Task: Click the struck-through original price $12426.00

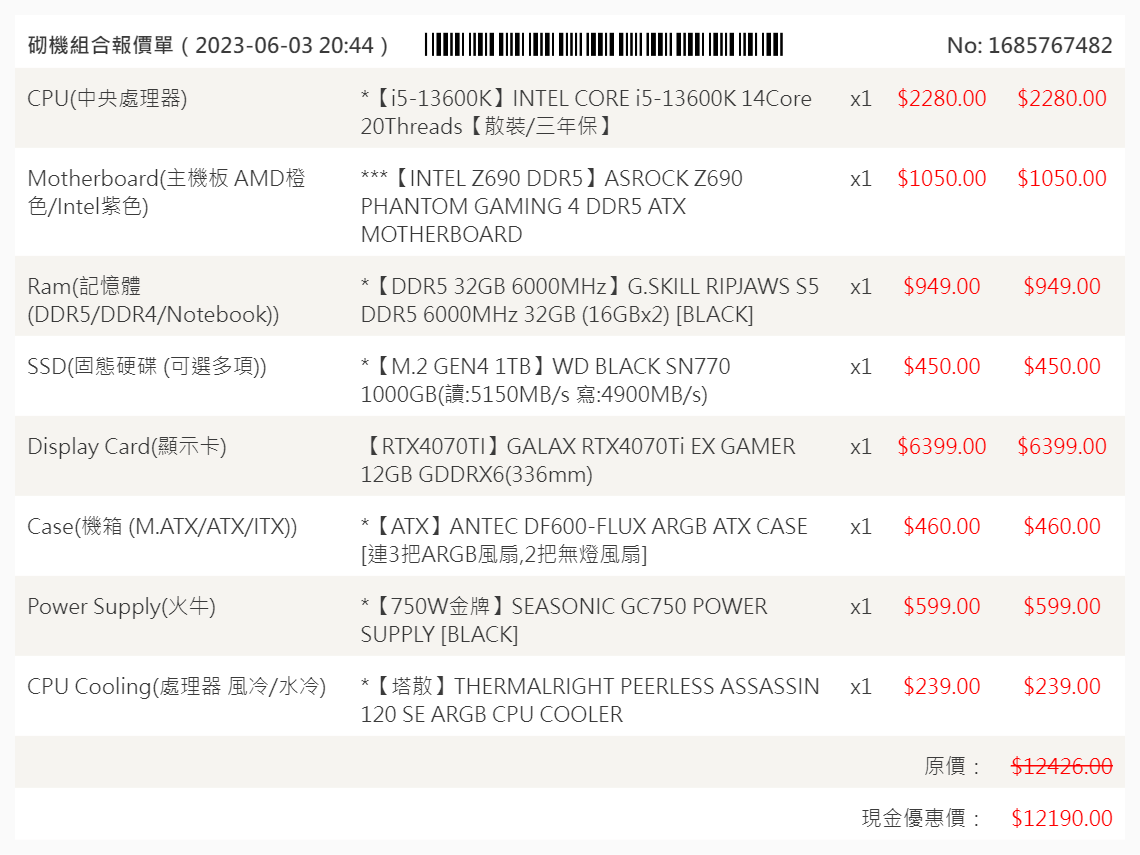Action: tap(1061, 766)
